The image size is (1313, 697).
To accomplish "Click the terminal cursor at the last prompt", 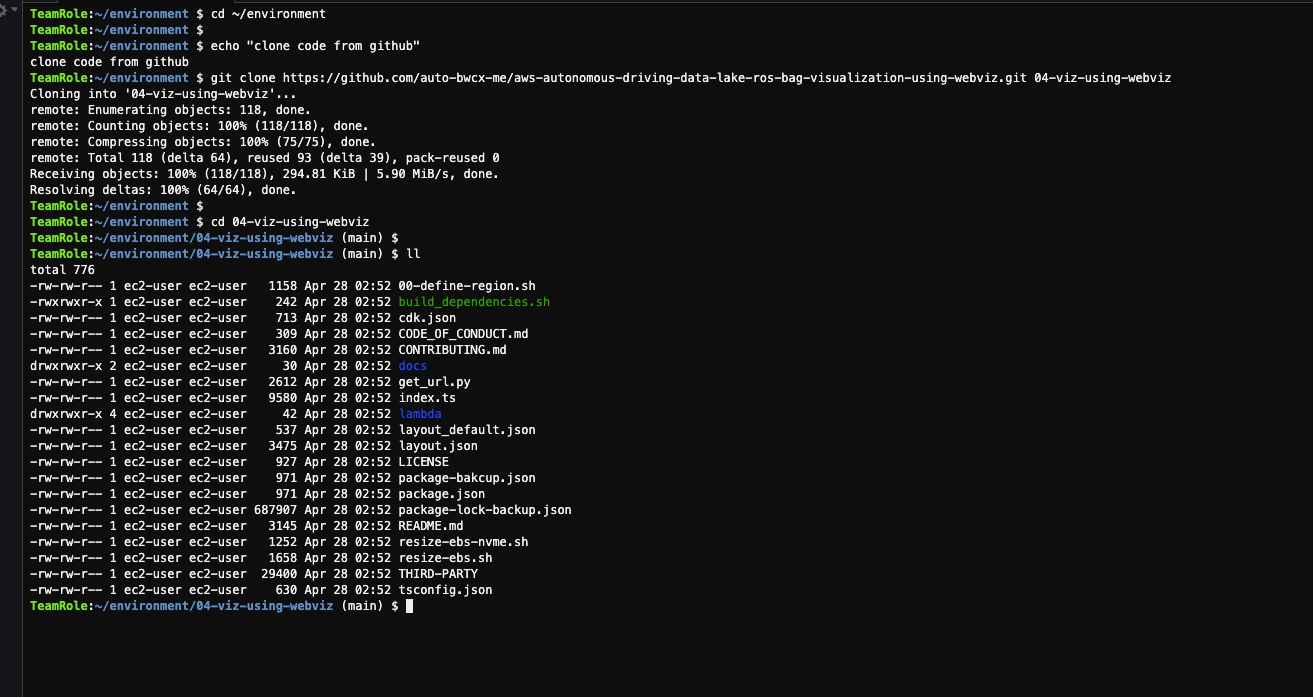I will [409, 606].
